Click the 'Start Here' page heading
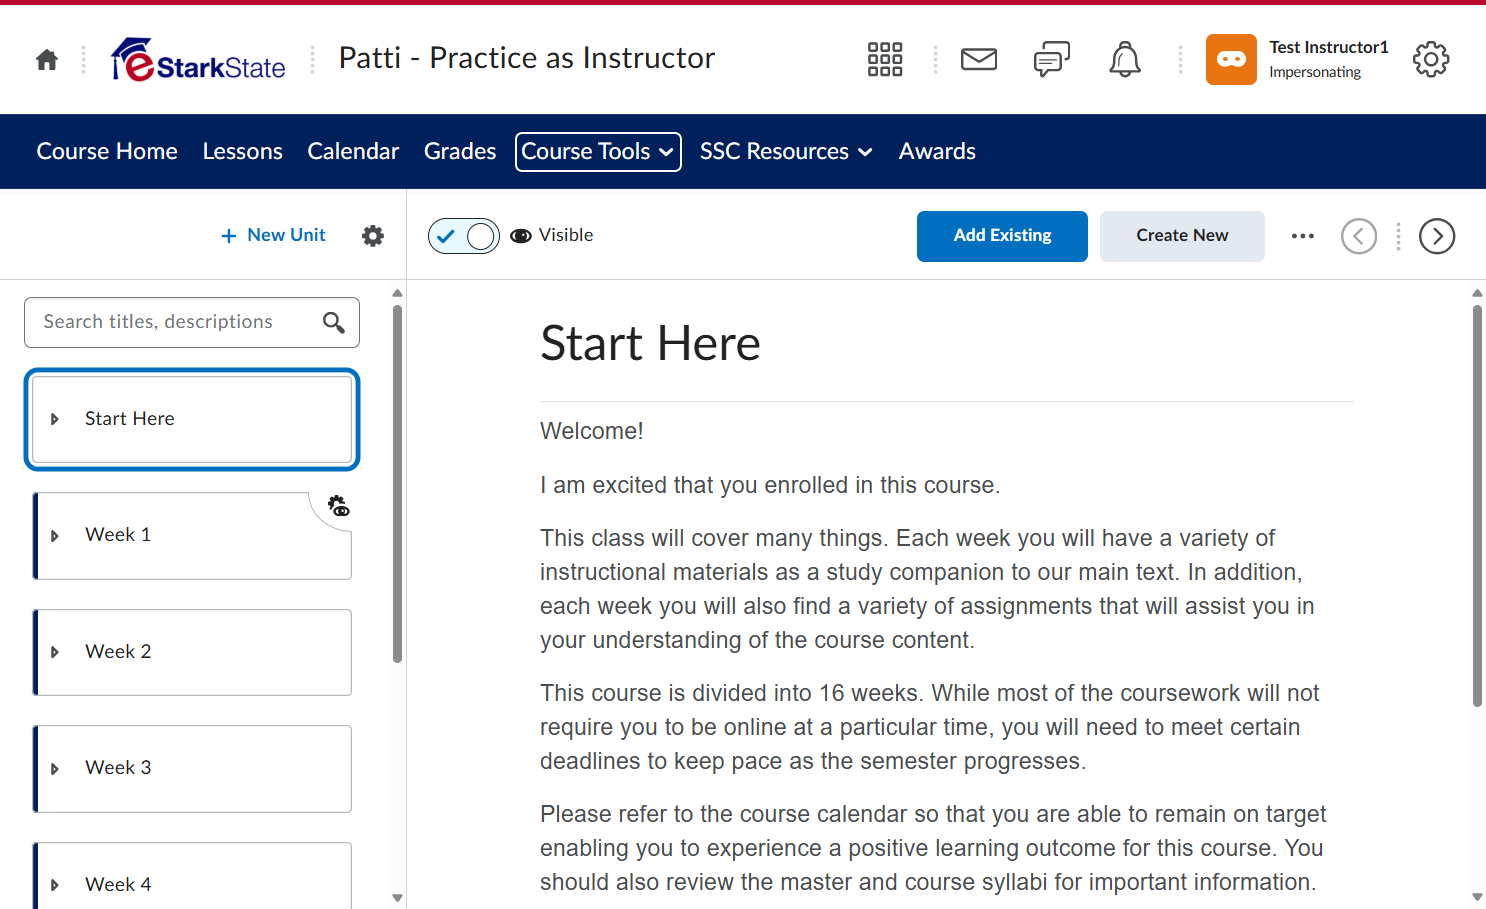 tap(650, 344)
